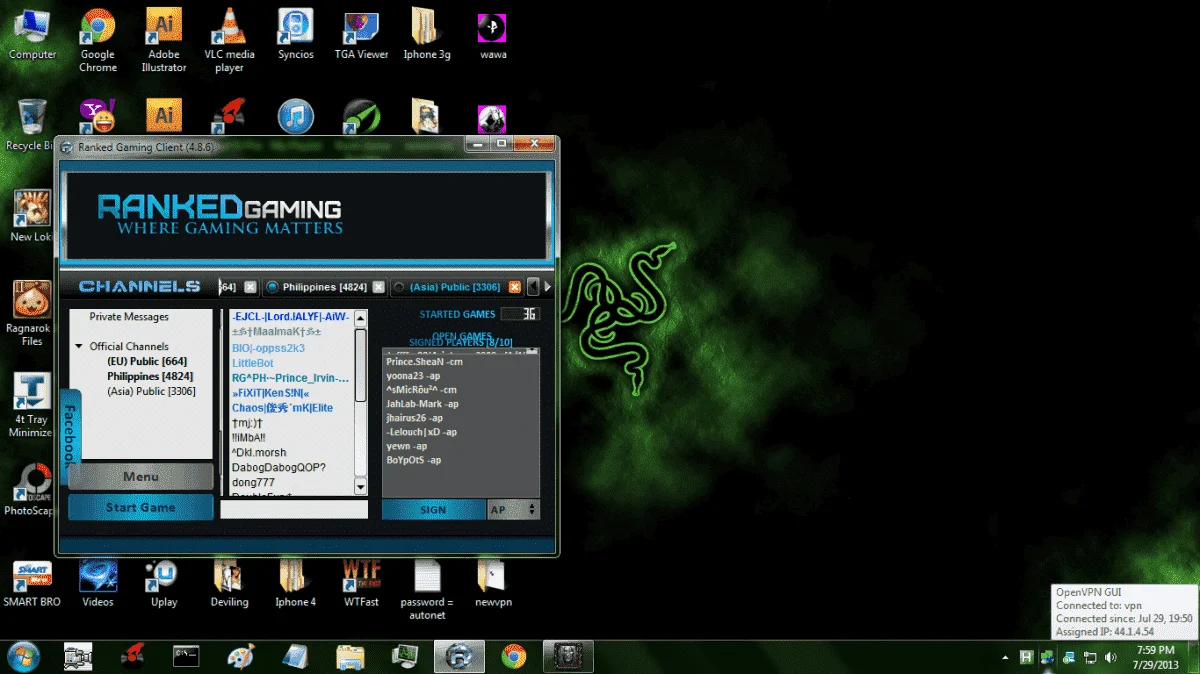The image size is (1200, 674).
Task: Select Private Messages in the channel tree
Action: pos(129,317)
